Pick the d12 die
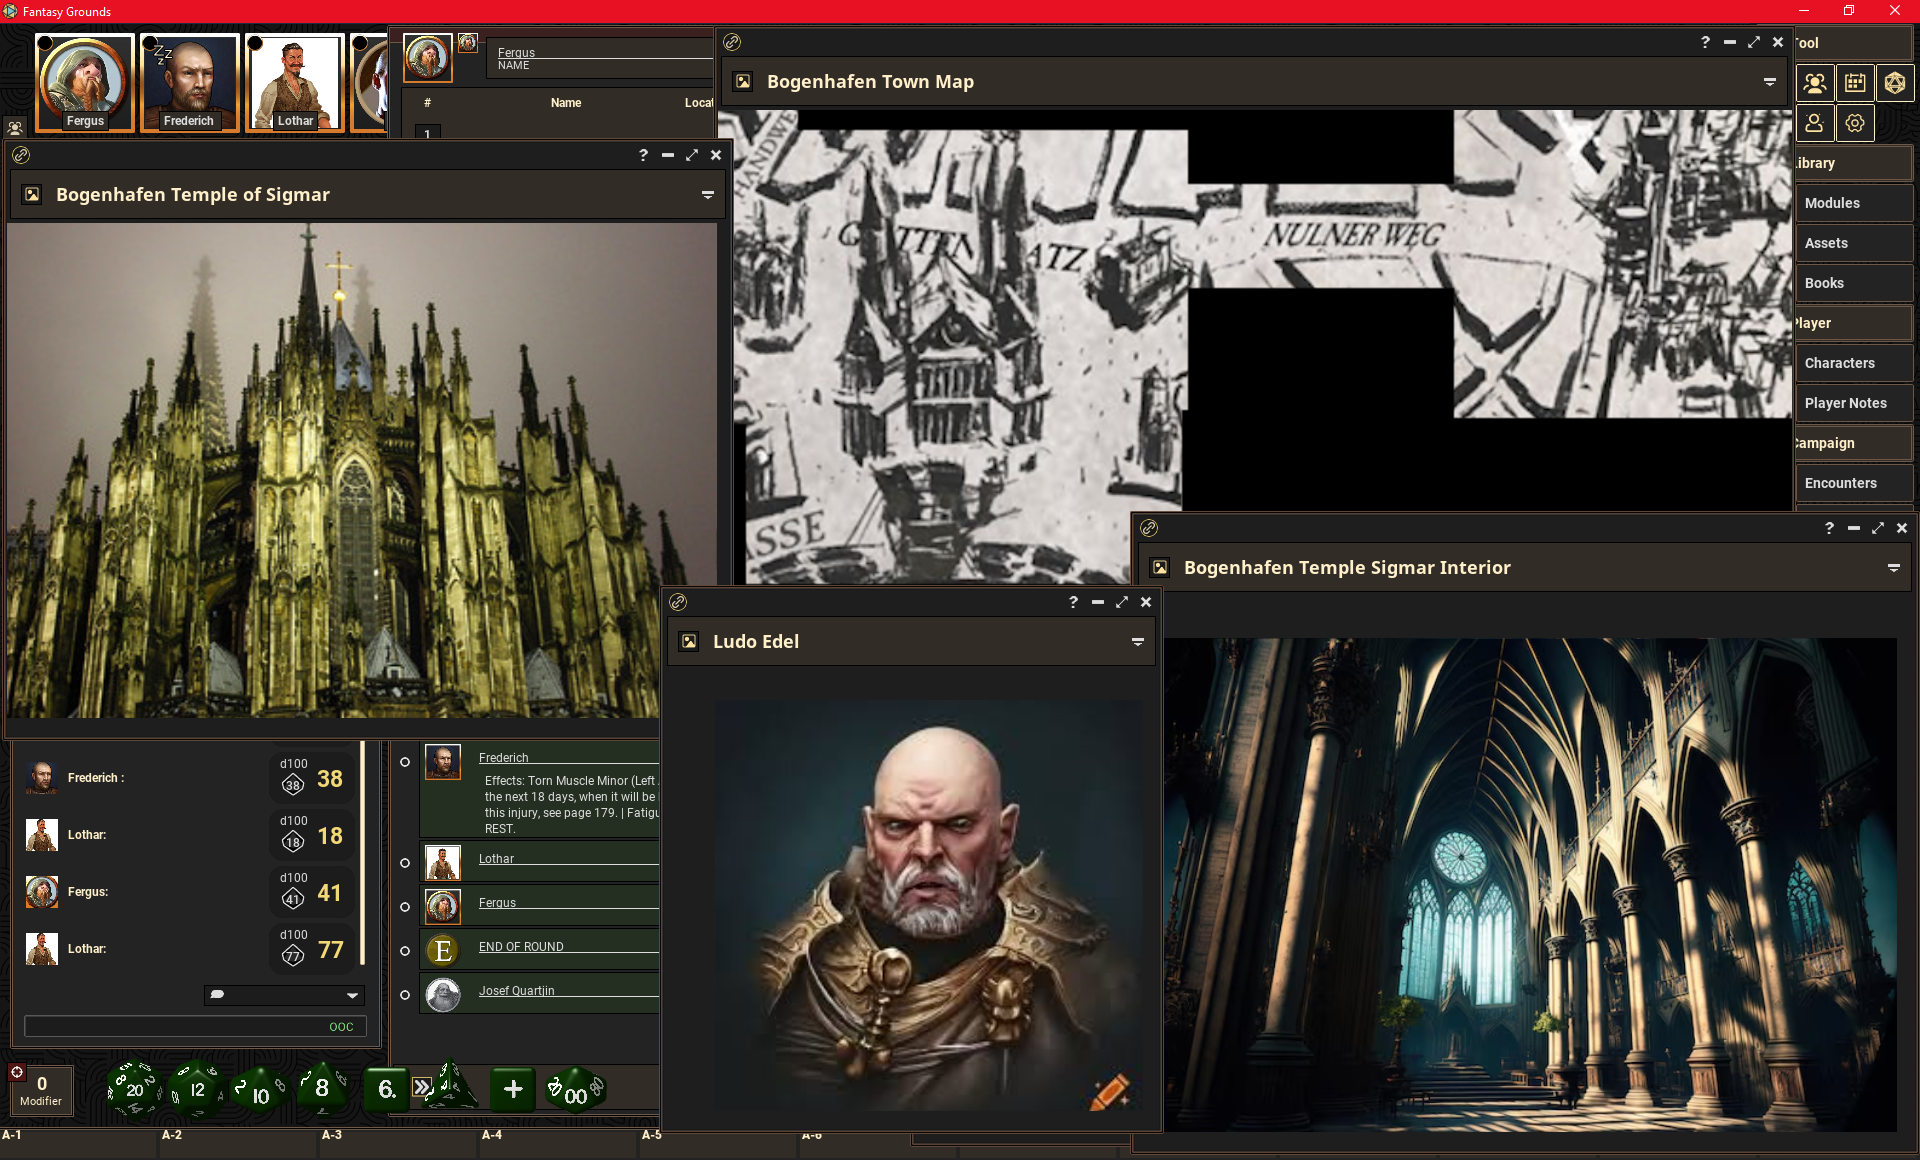 click(196, 1089)
